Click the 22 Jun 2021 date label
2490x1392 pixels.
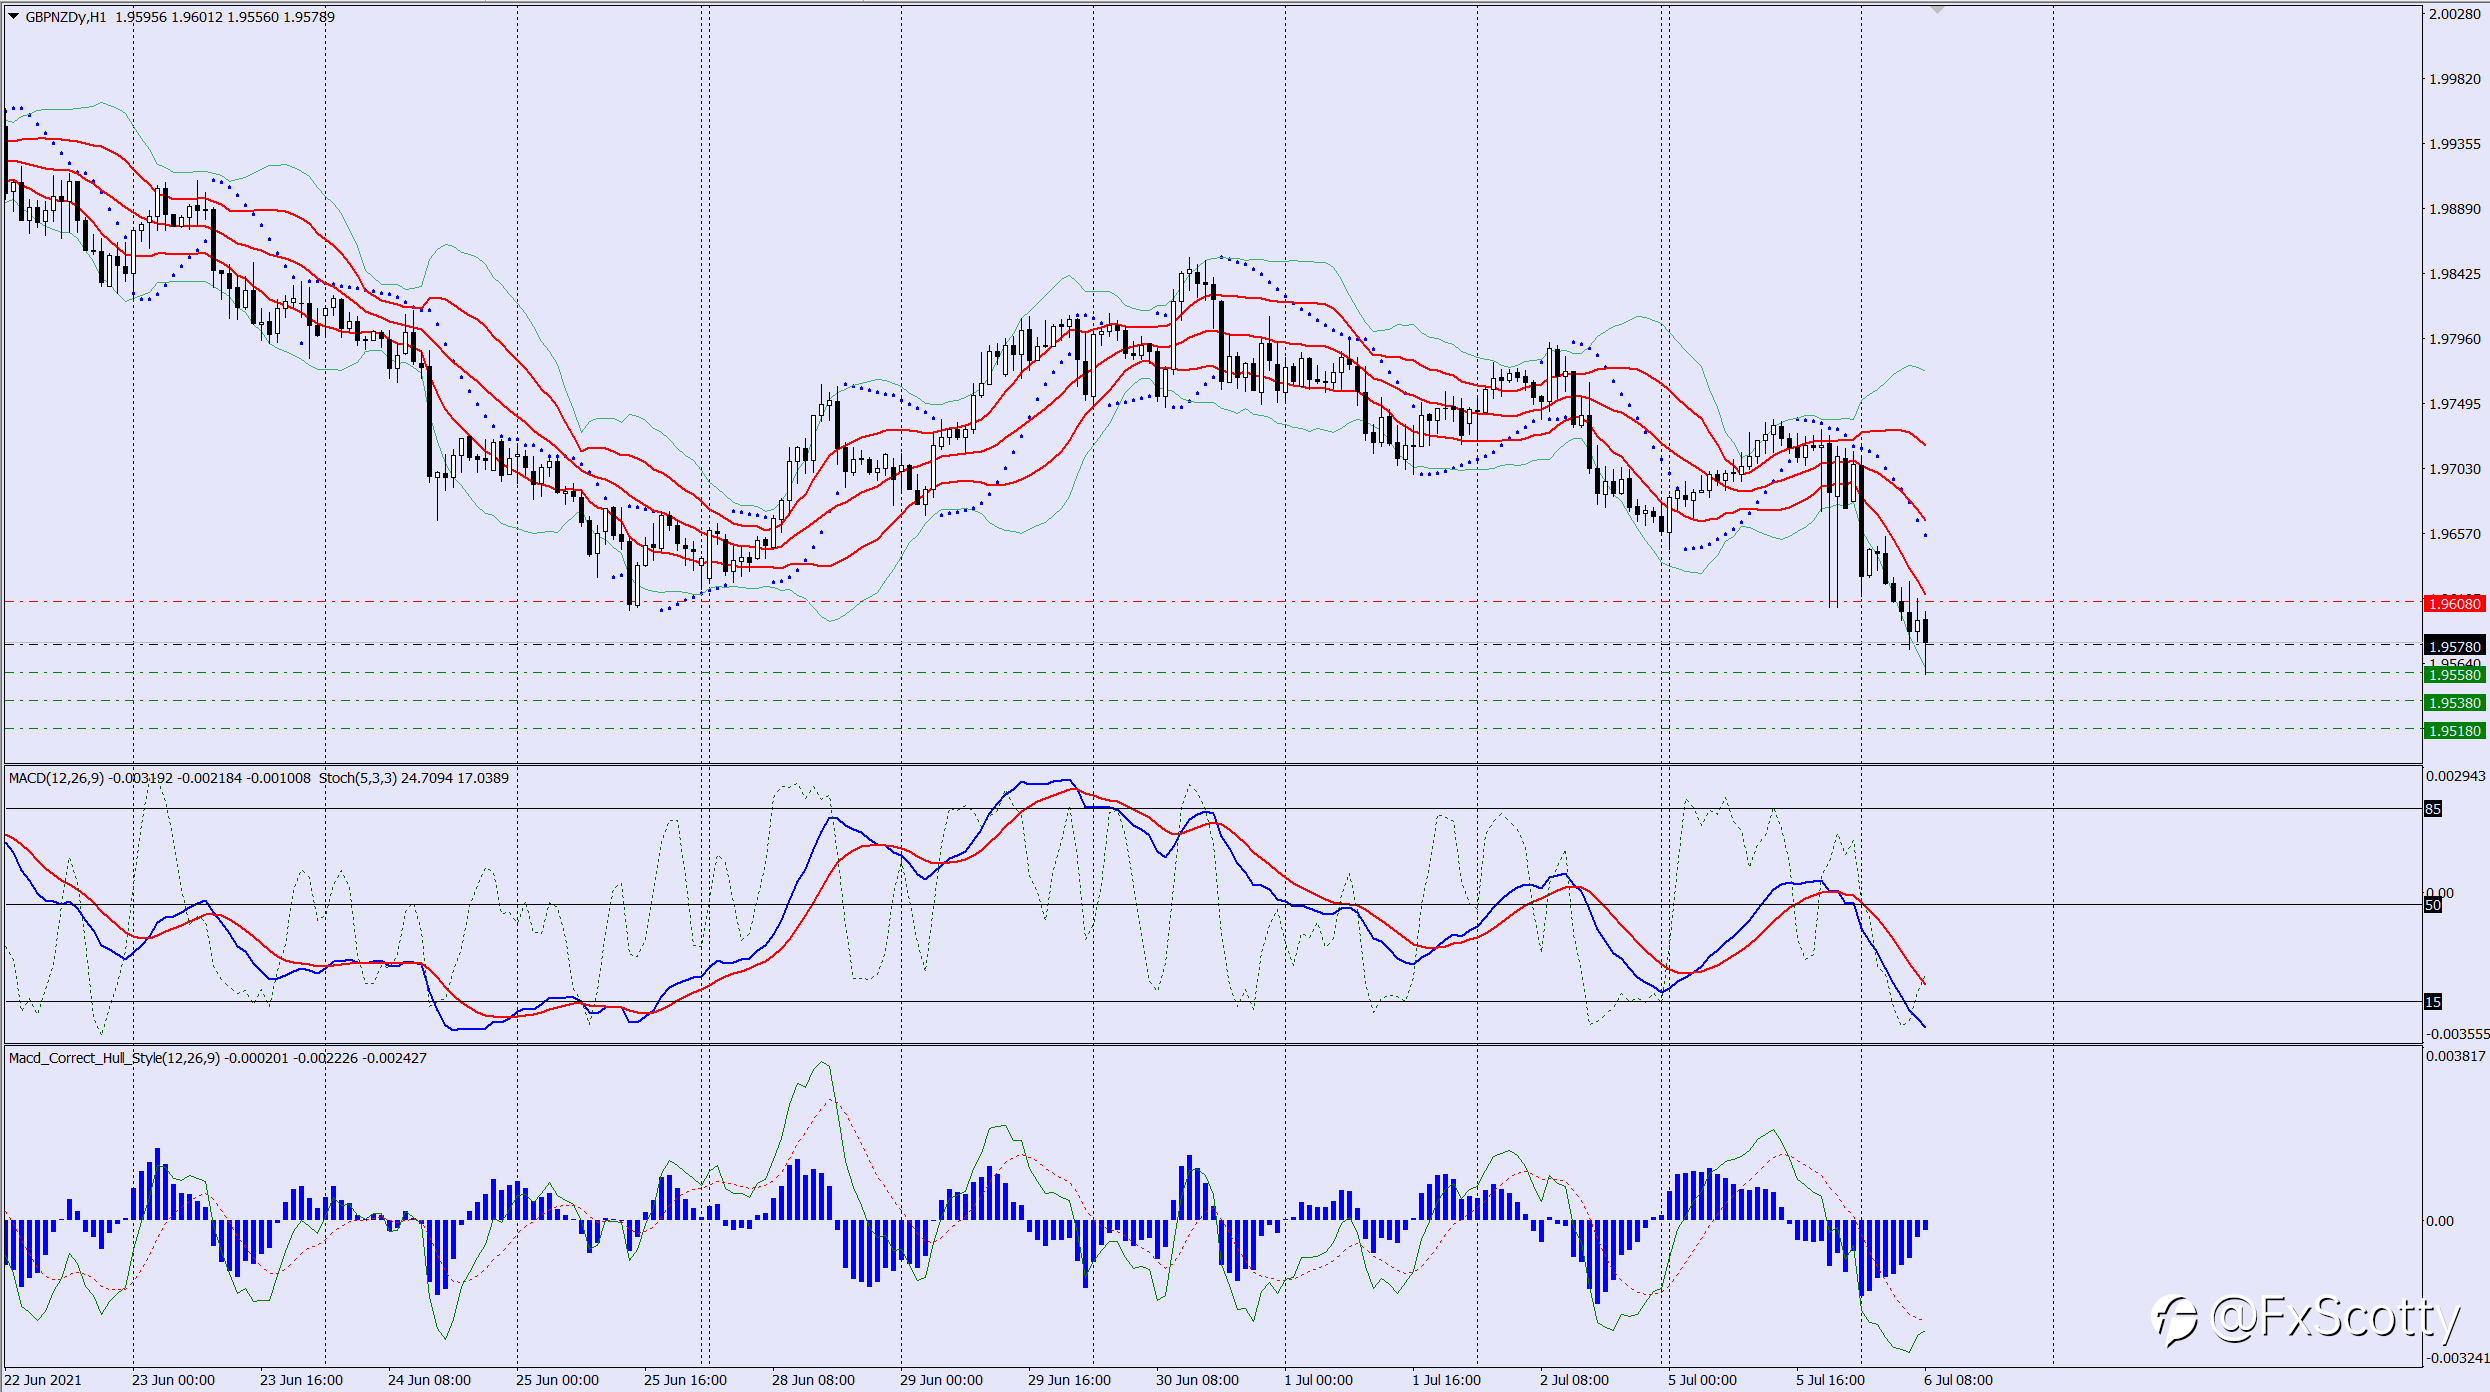[43, 1380]
